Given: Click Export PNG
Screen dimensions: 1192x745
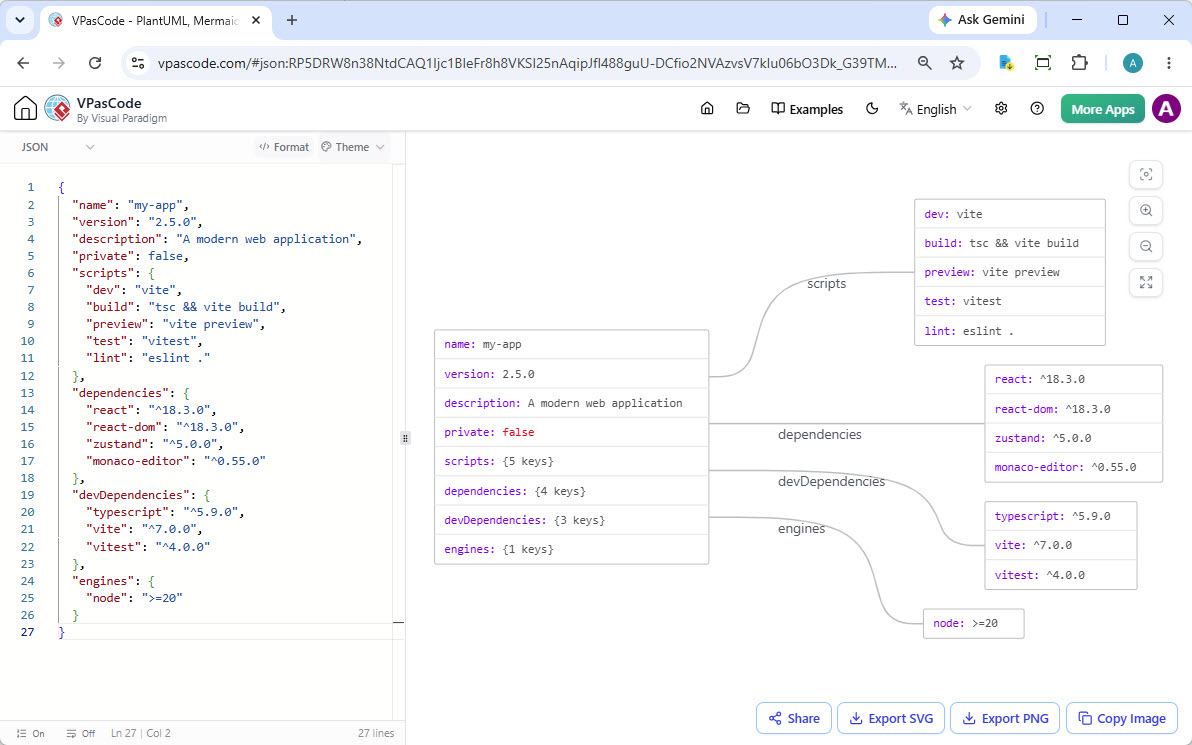Looking at the screenshot, I should [1004, 718].
